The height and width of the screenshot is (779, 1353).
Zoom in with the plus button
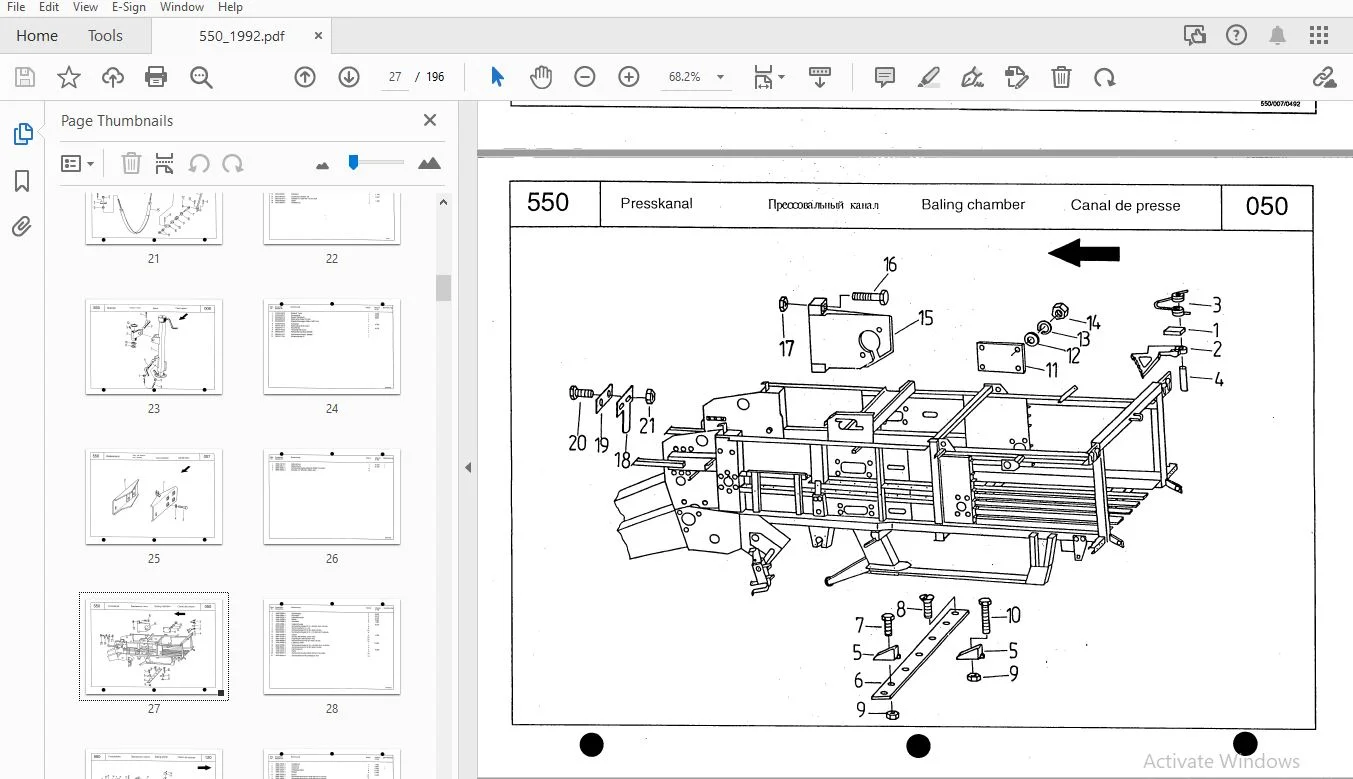tap(629, 77)
